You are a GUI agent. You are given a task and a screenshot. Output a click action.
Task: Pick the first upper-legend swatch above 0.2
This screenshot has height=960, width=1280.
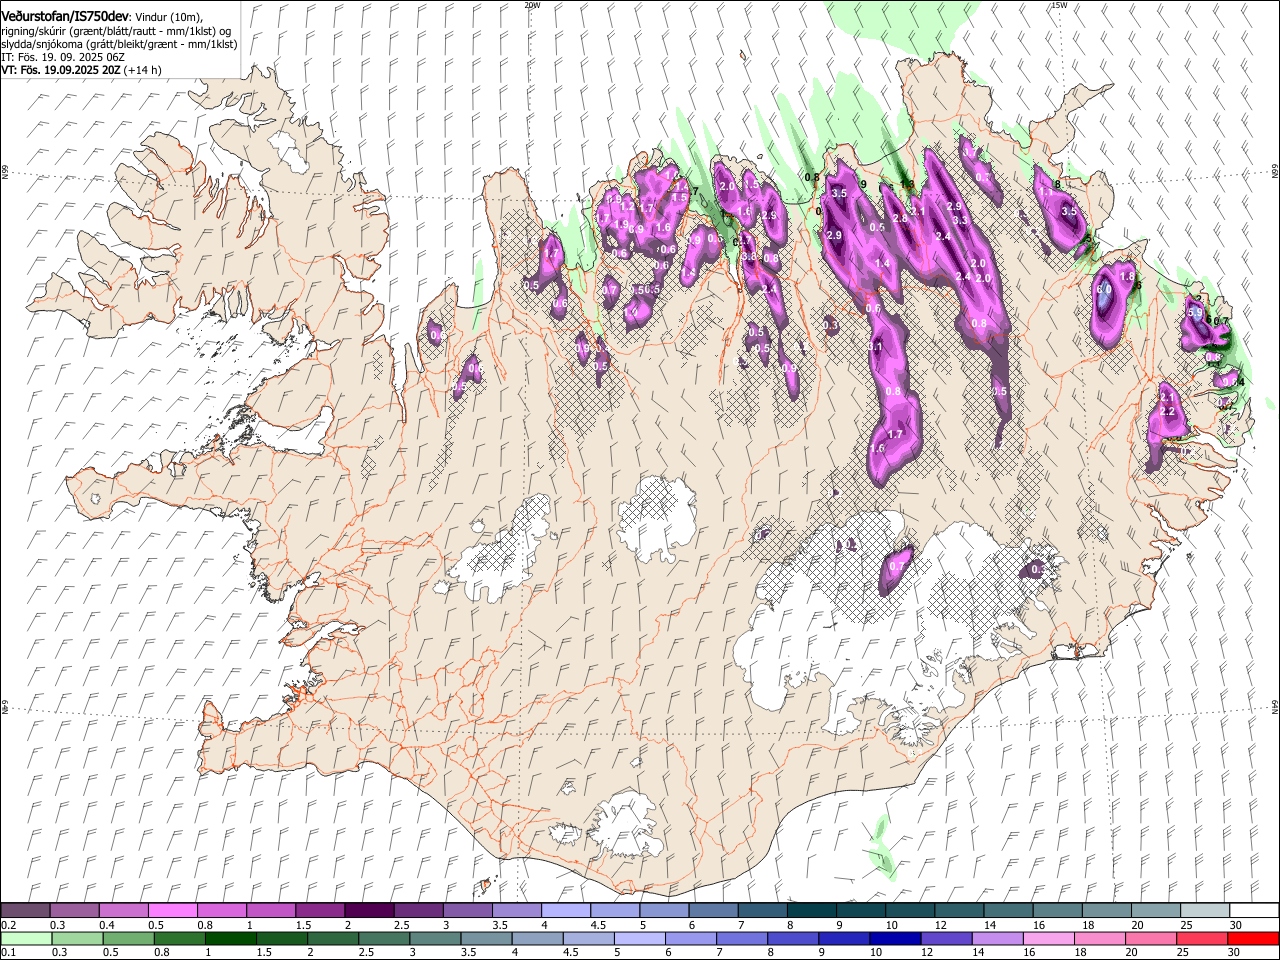coord(25,910)
